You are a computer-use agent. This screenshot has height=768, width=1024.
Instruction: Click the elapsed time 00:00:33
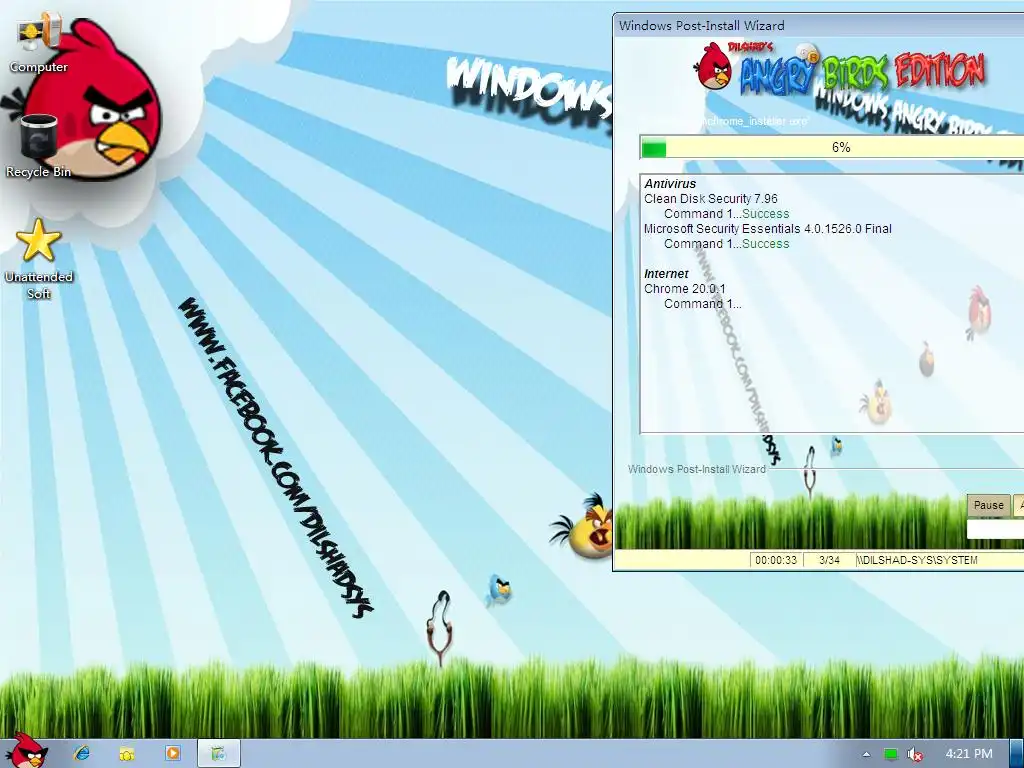[776, 560]
